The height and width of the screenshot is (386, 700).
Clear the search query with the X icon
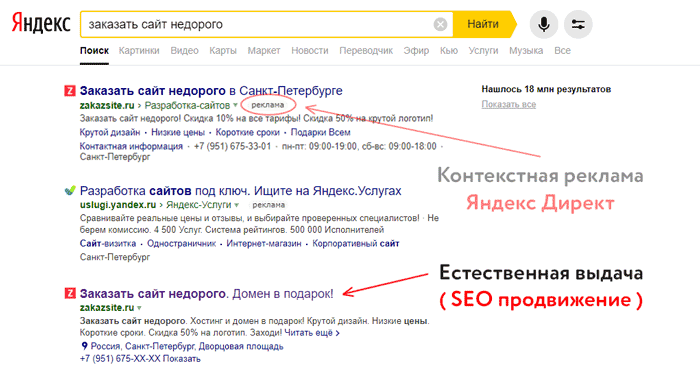pyautogui.click(x=440, y=24)
